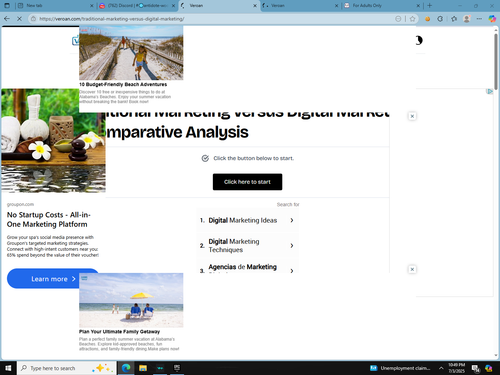The height and width of the screenshot is (375, 500).
Task: Open the '10 Budget-Friendly Beach Adventures' ad headline
Action: [123, 84]
